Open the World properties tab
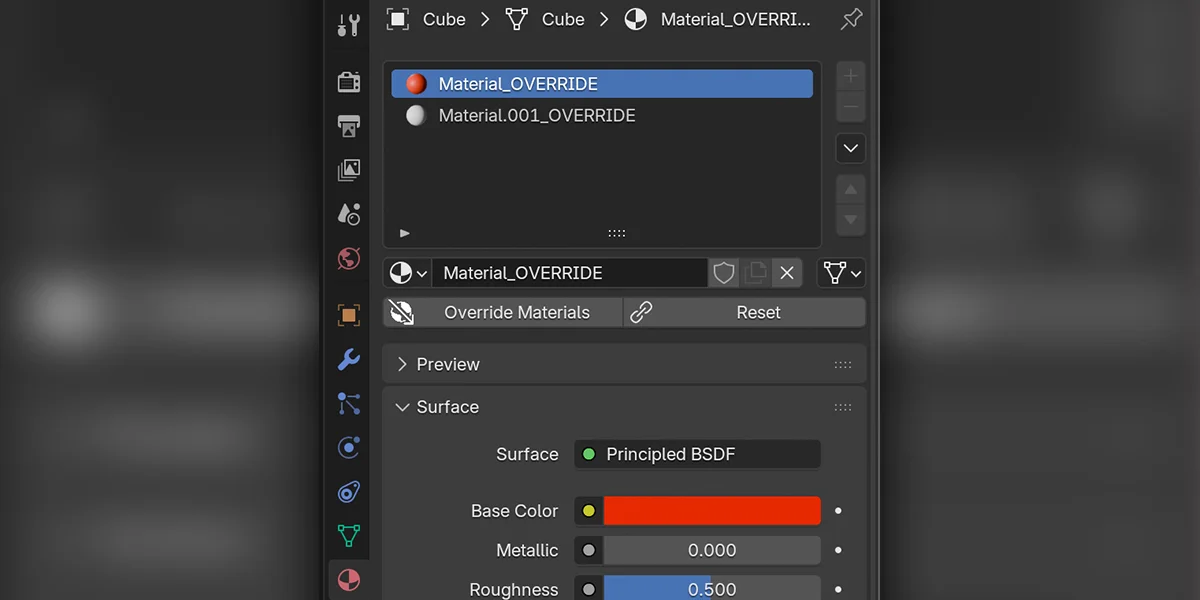Viewport: 1200px width, 600px height. pyautogui.click(x=348, y=258)
